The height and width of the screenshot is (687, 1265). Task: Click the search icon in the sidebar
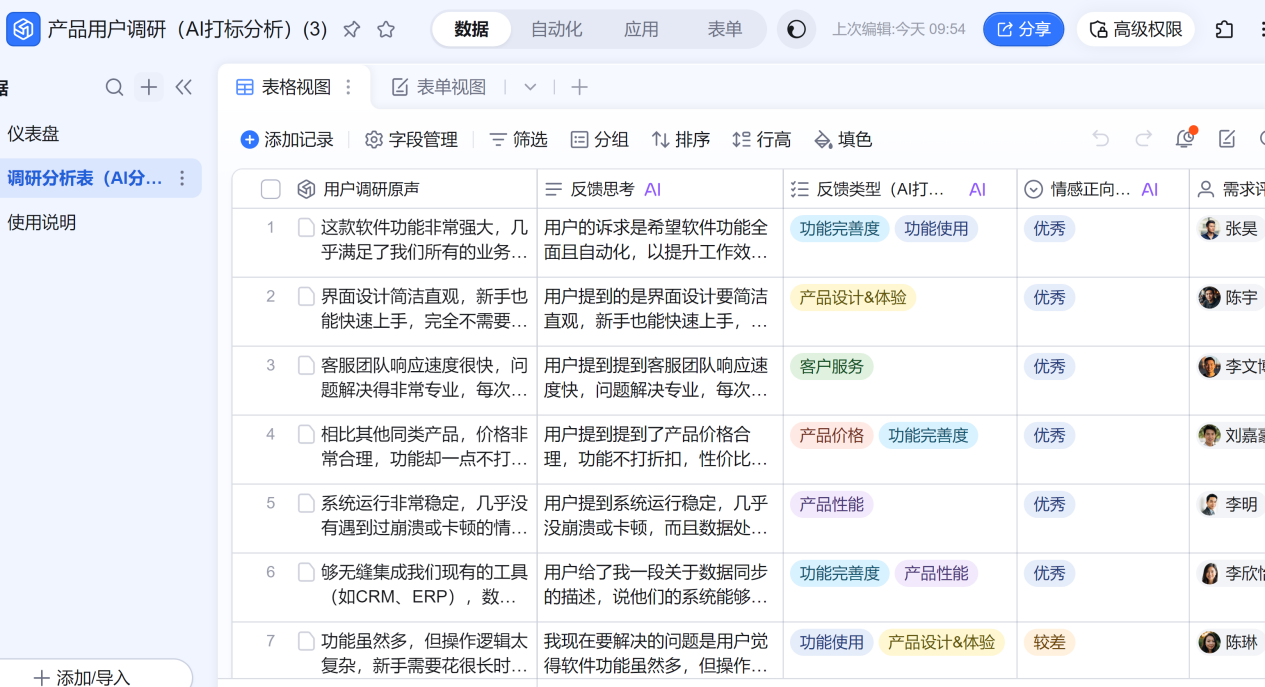pos(115,88)
